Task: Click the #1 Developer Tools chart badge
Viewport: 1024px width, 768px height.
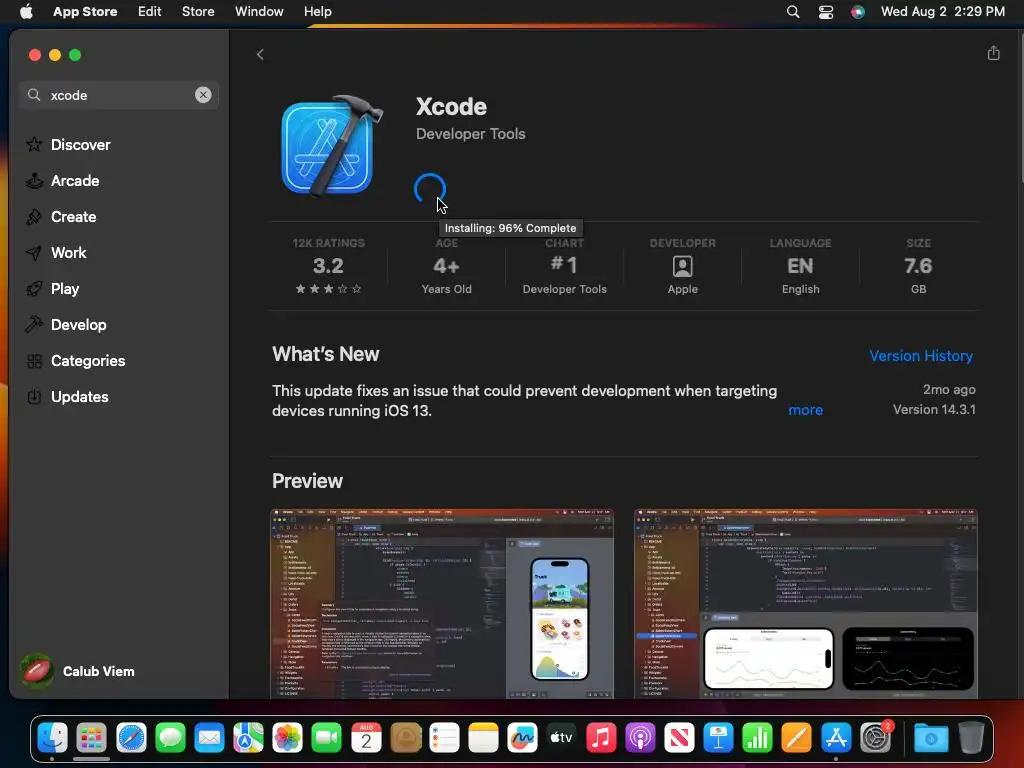Action: coord(564,266)
